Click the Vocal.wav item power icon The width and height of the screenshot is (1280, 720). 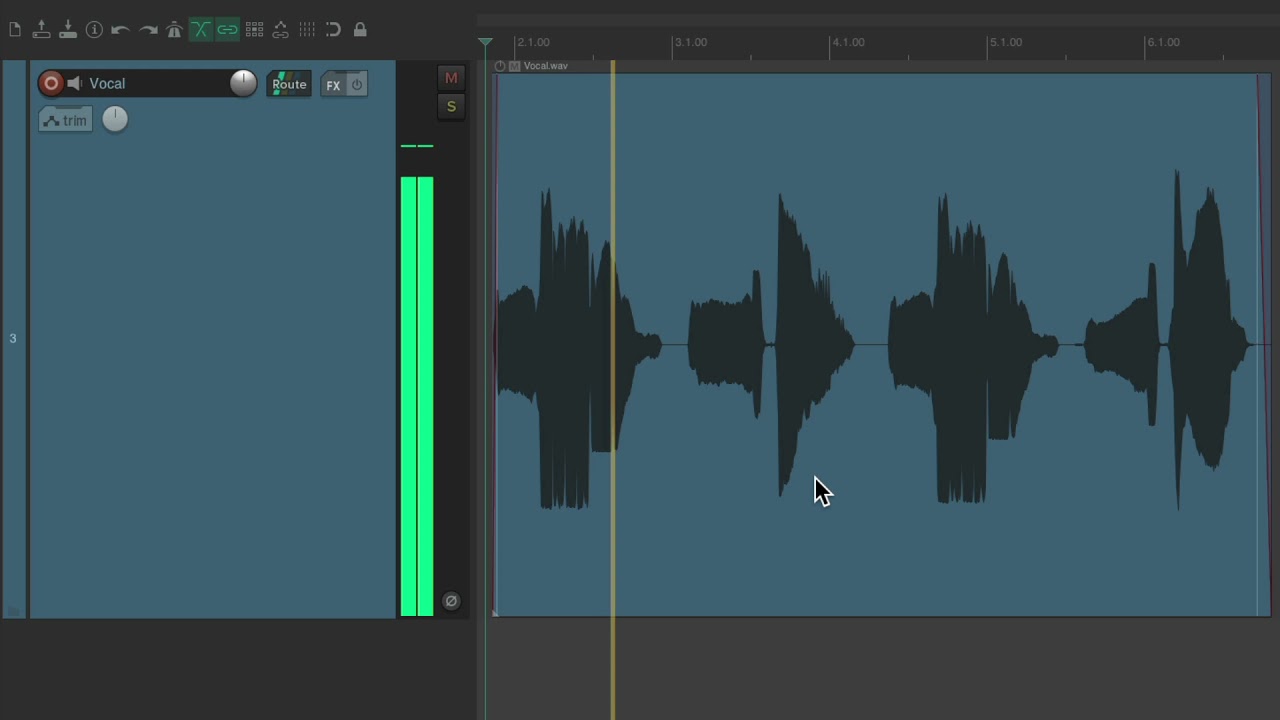click(x=500, y=66)
